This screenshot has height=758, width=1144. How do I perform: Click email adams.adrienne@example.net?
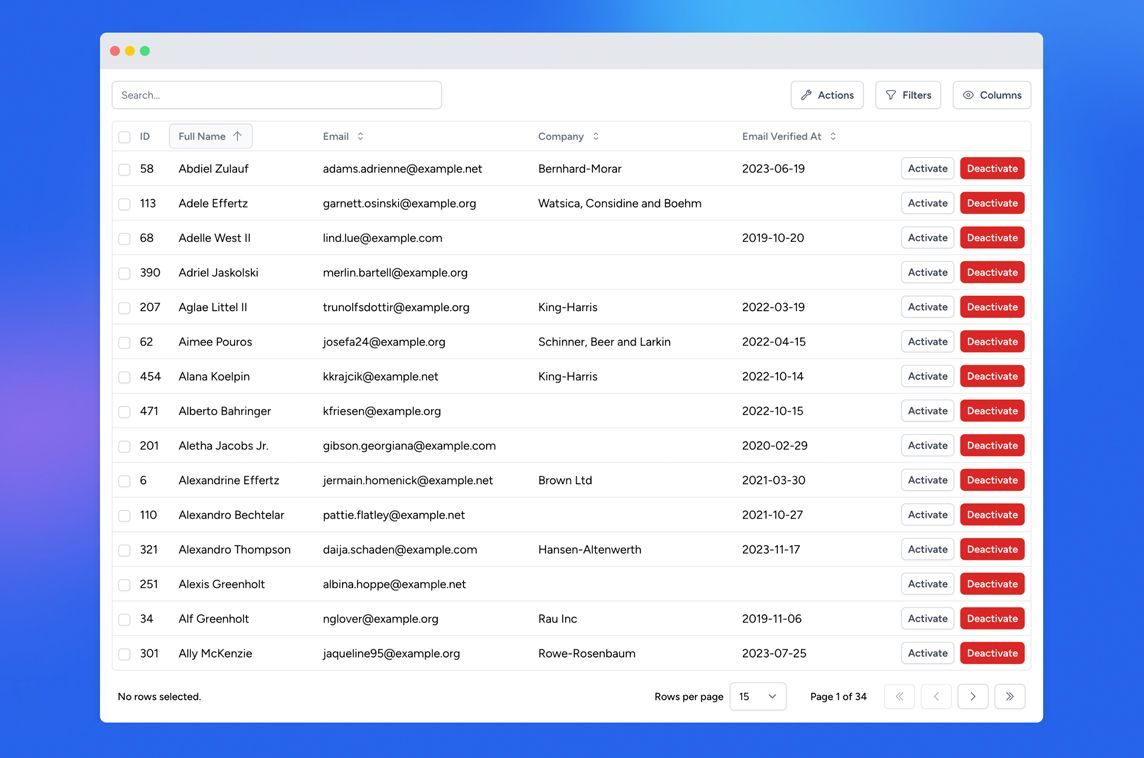coord(402,169)
